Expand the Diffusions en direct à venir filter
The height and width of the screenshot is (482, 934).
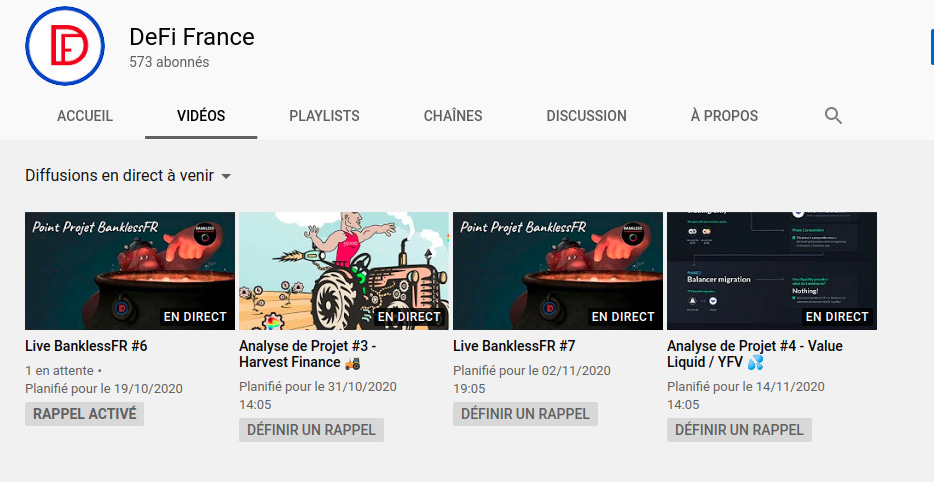tap(128, 176)
